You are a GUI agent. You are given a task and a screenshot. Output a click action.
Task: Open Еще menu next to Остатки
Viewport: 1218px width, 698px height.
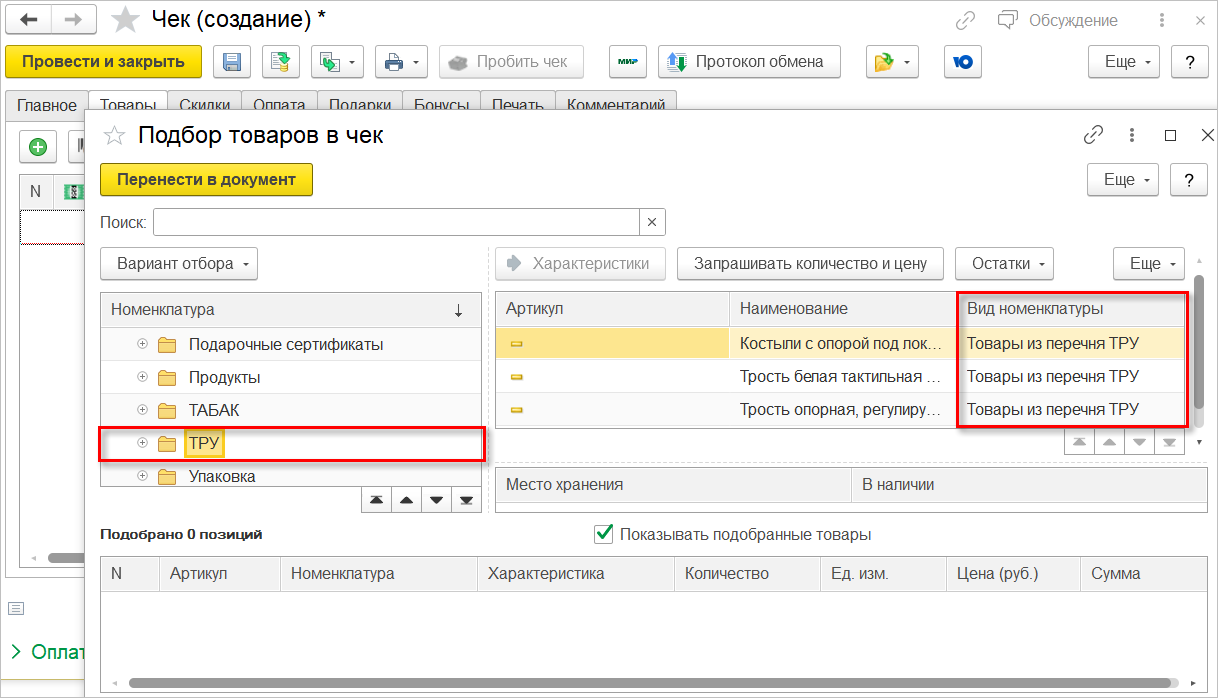(x=1149, y=264)
